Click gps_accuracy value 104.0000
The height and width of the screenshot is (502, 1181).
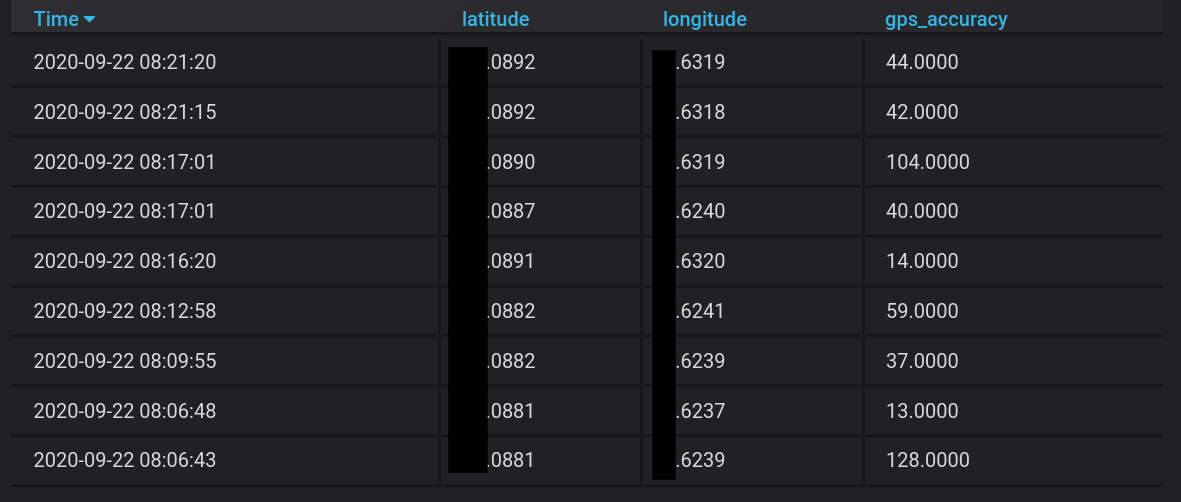(x=928, y=162)
